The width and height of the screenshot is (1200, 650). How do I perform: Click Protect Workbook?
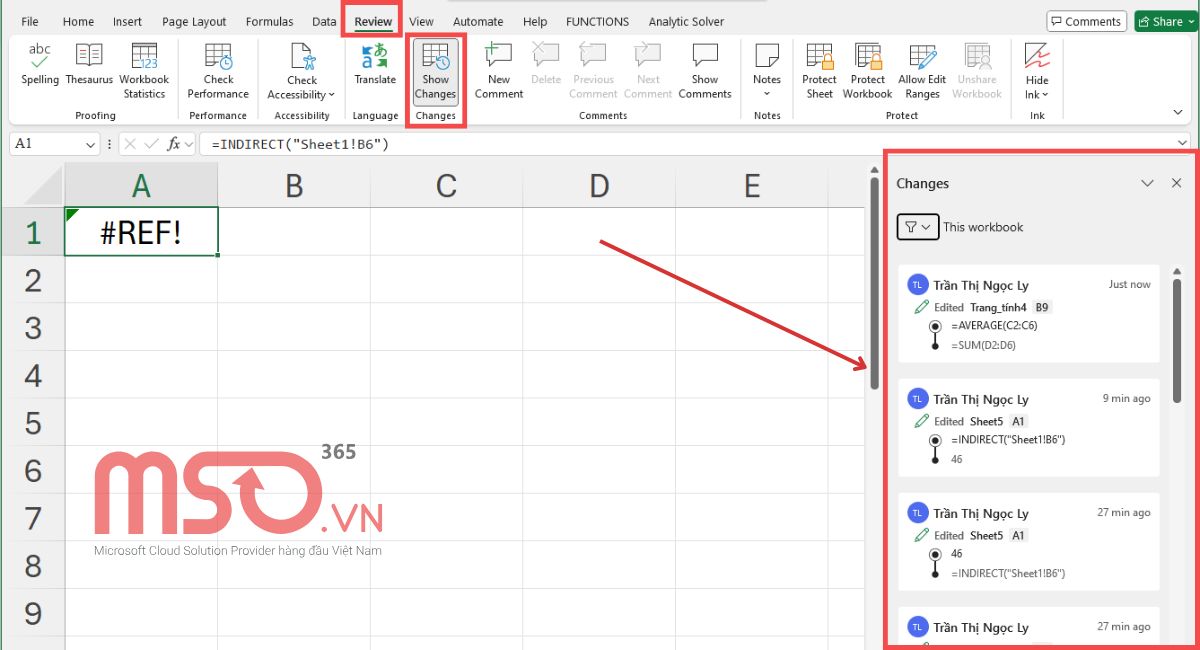tap(867, 71)
